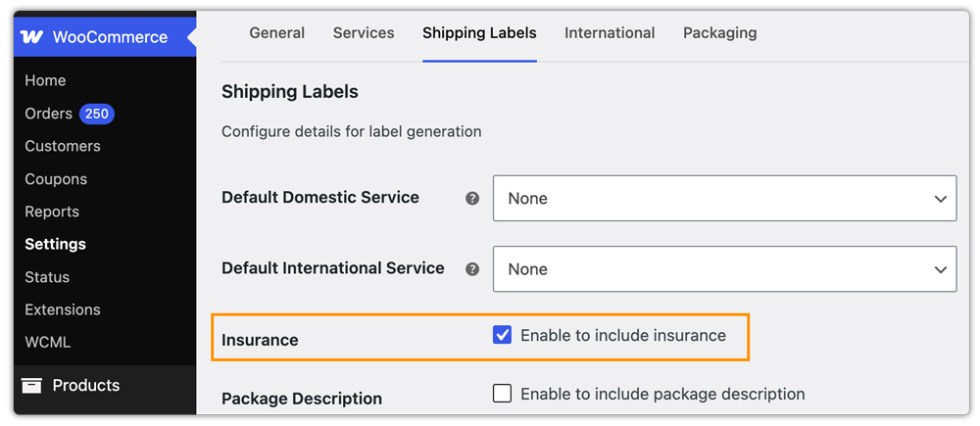The height and width of the screenshot is (426, 980).
Task: Enable the include package description checkbox
Action: tap(502, 394)
